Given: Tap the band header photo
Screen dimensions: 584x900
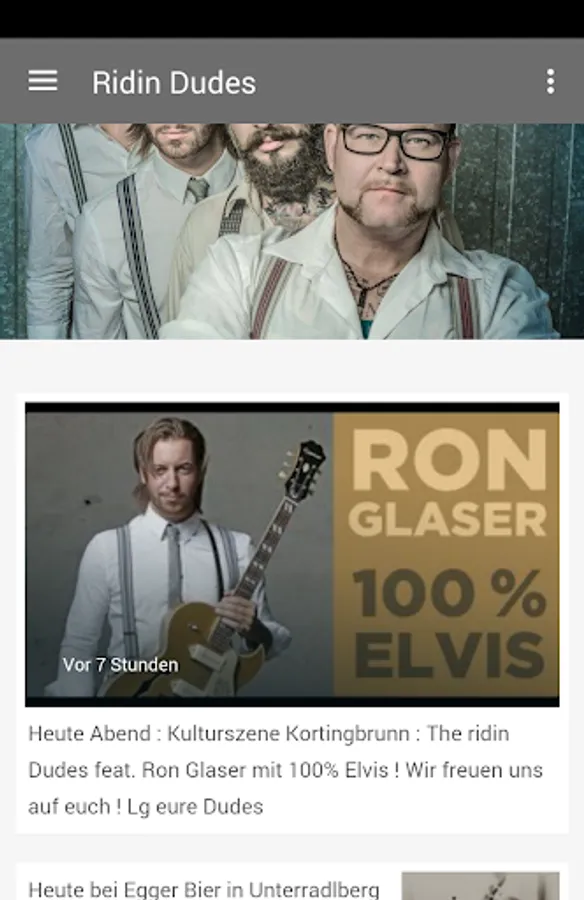Looking at the screenshot, I should (x=292, y=231).
